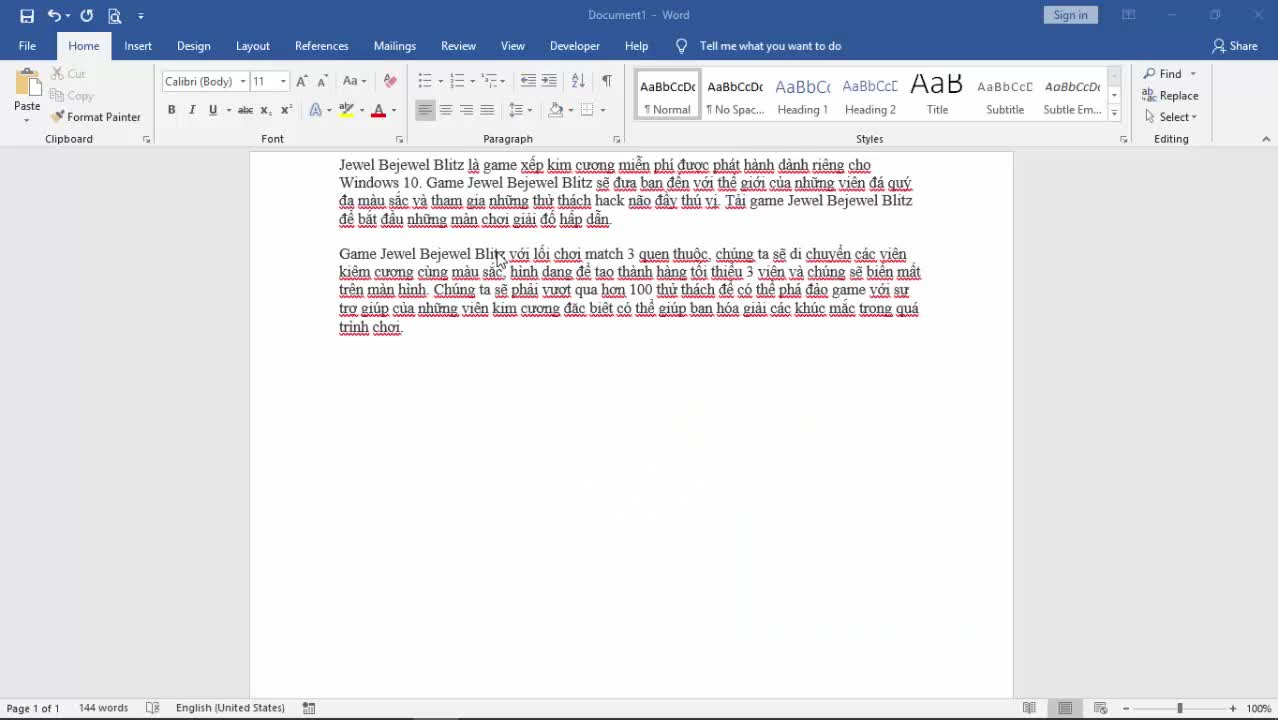Toggle Italic formatting
The image size is (1278, 720).
(192, 110)
